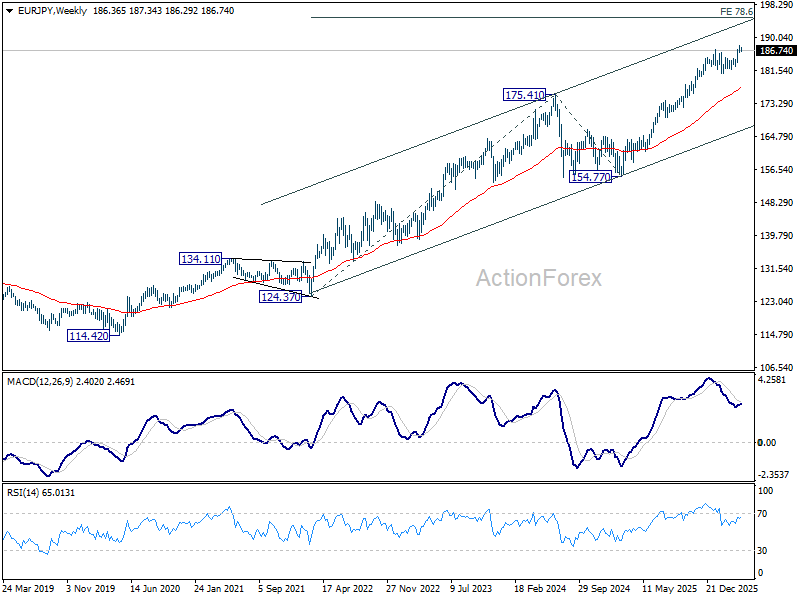
Task: Select the 154.770 price low label
Action: tap(590, 177)
